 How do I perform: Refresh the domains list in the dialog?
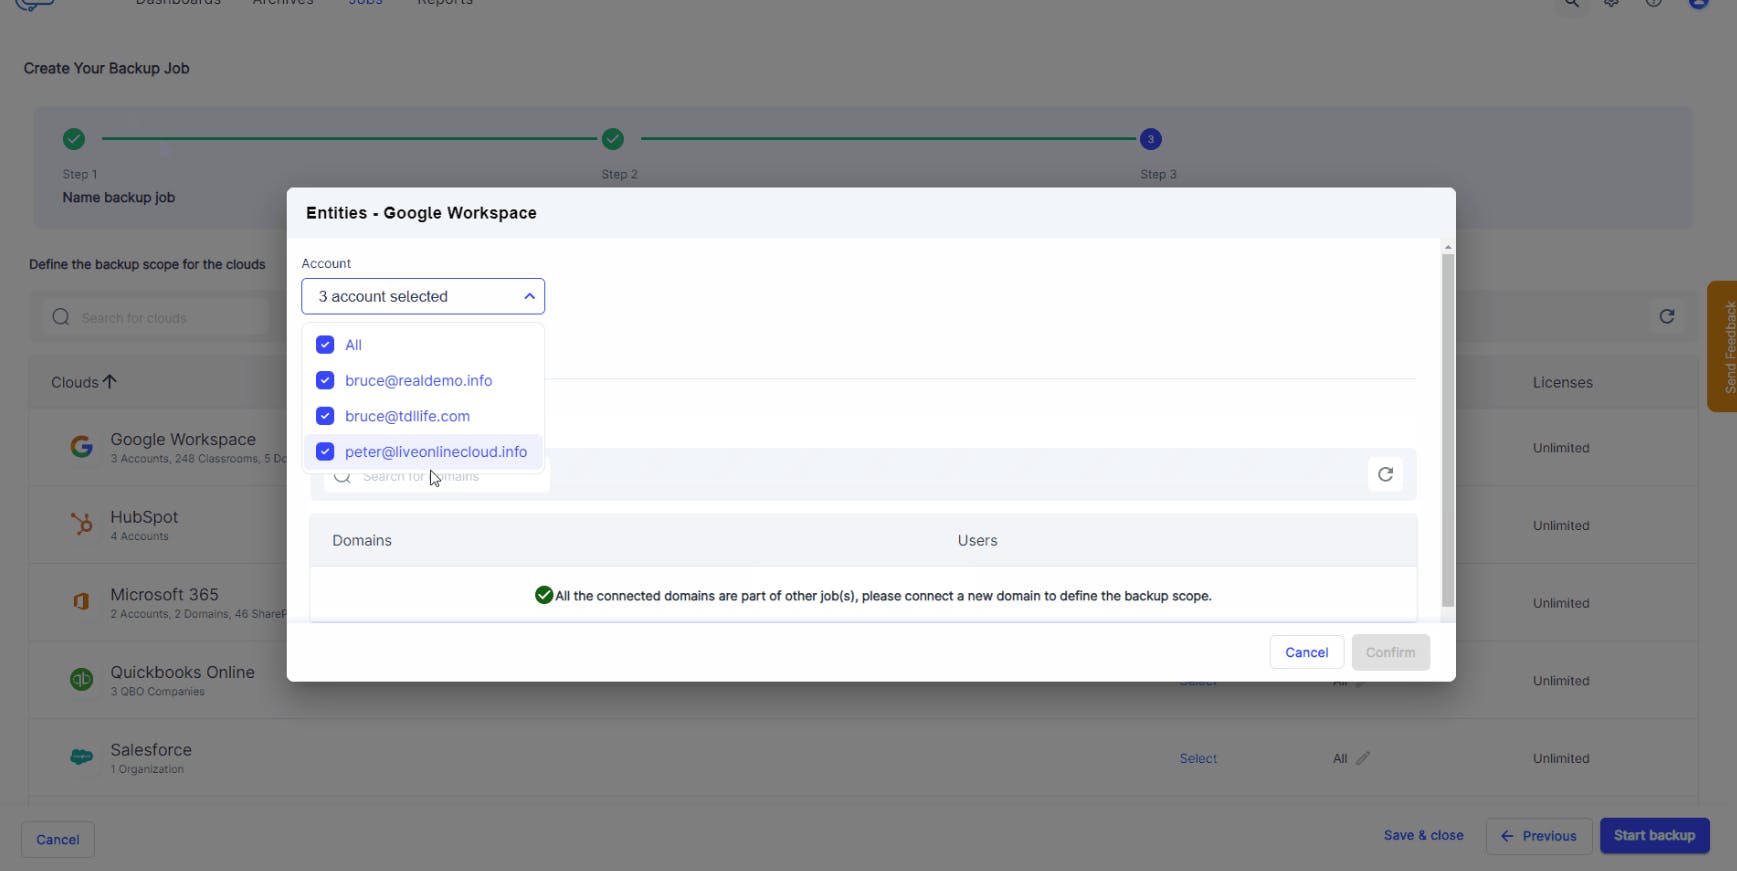click(x=1385, y=474)
